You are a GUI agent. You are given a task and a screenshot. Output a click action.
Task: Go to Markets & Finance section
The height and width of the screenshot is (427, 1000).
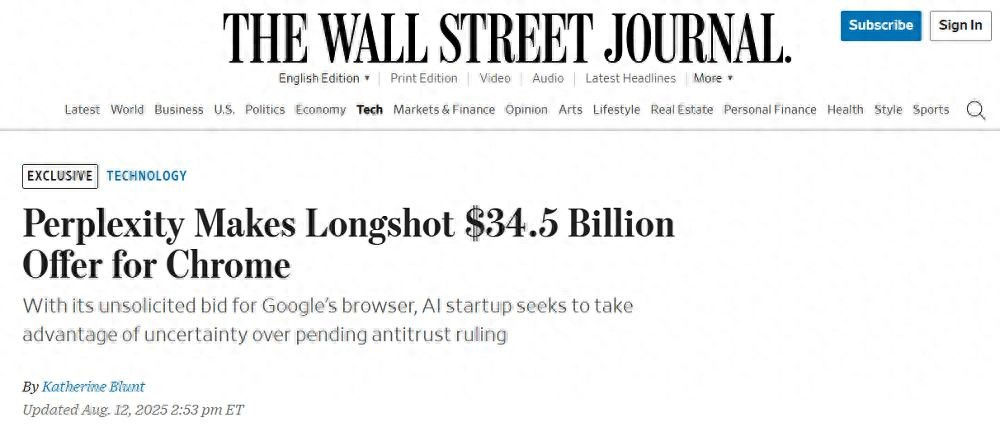[444, 110]
